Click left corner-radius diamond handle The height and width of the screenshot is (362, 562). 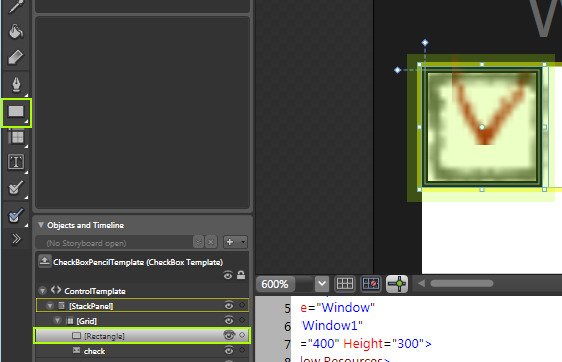[397, 70]
